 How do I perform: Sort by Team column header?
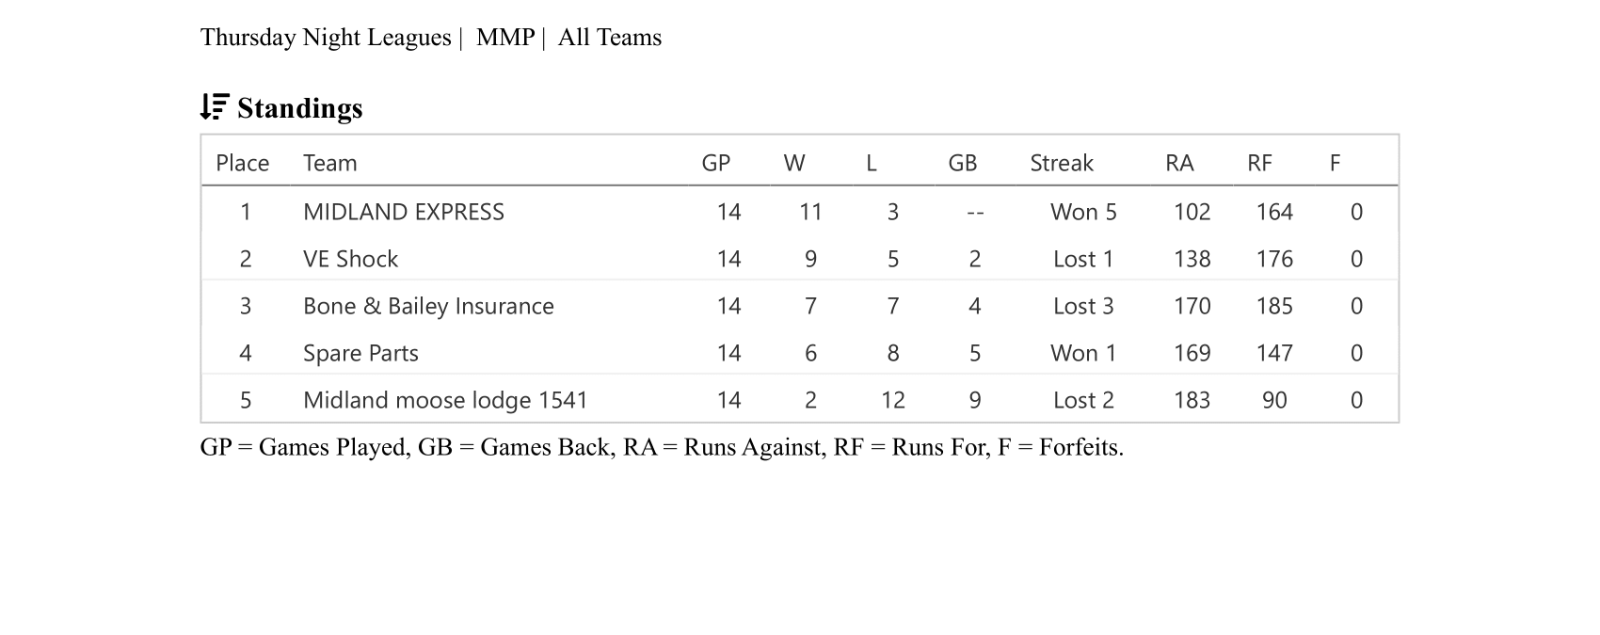pos(330,163)
